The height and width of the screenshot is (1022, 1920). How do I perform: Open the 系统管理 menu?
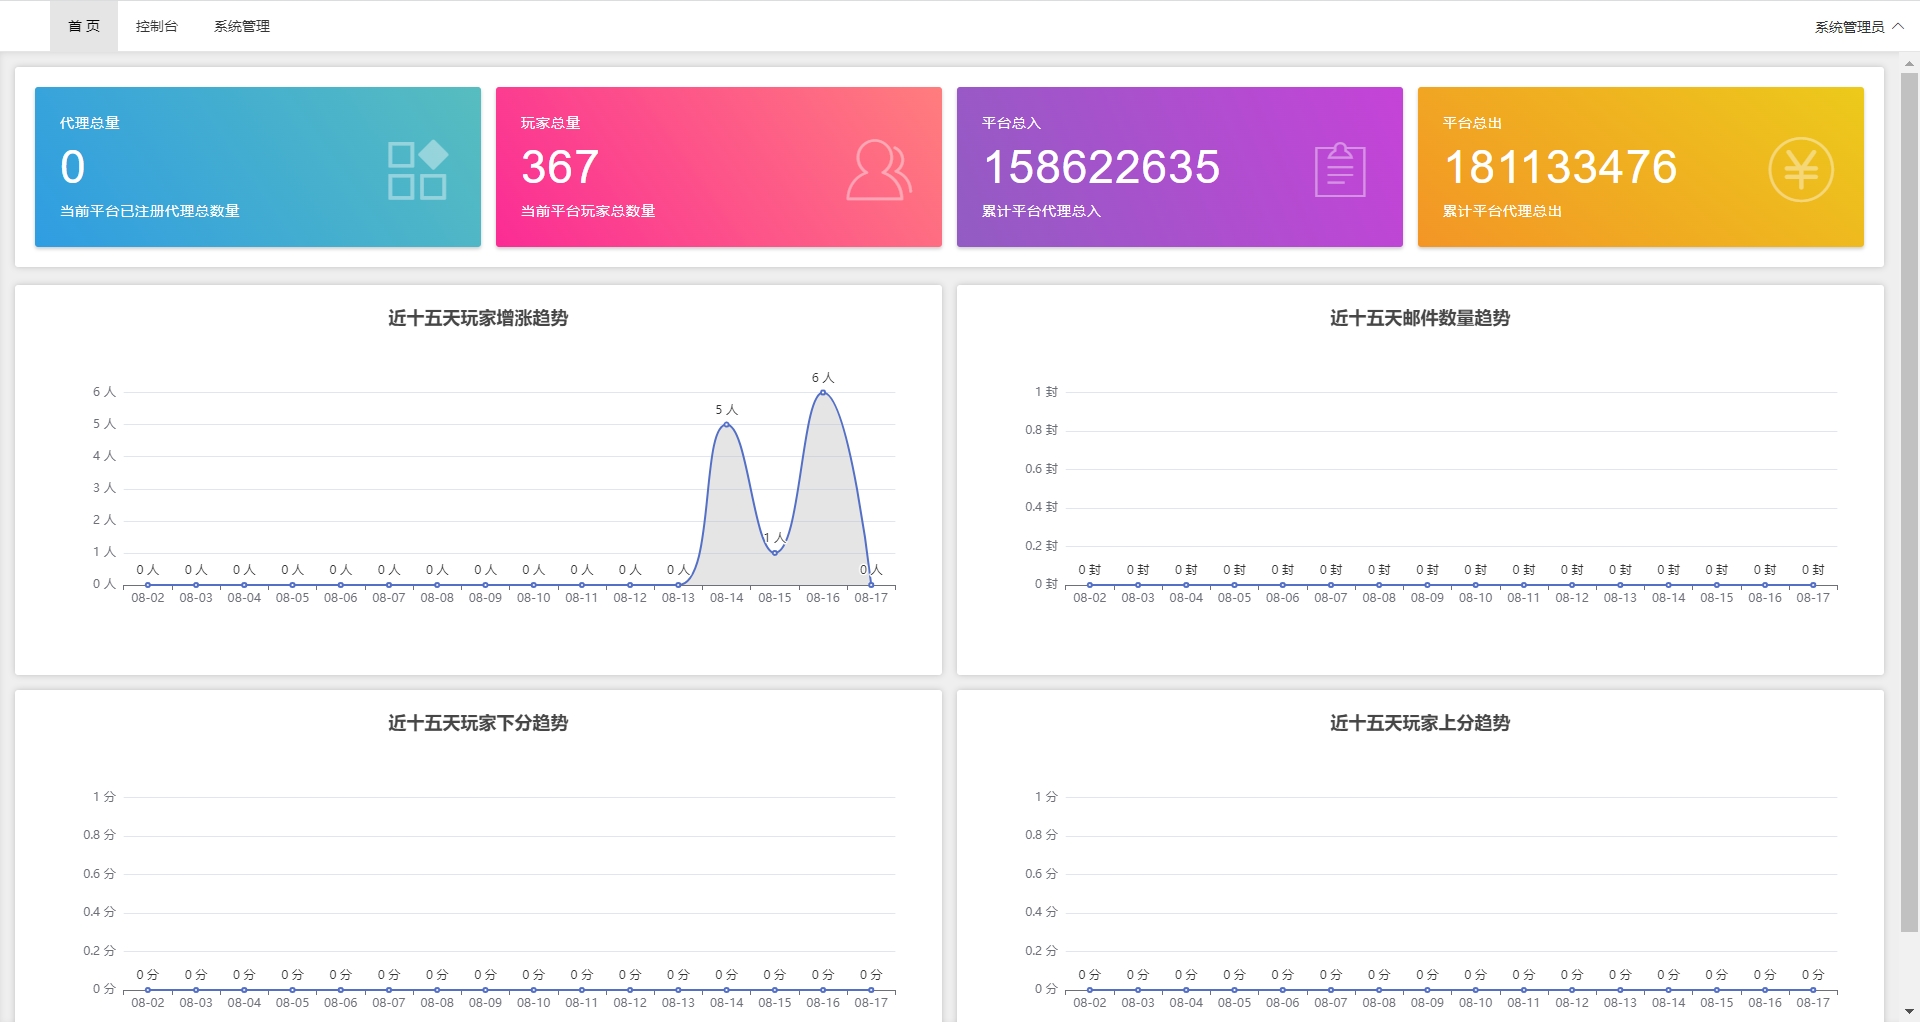click(x=242, y=26)
